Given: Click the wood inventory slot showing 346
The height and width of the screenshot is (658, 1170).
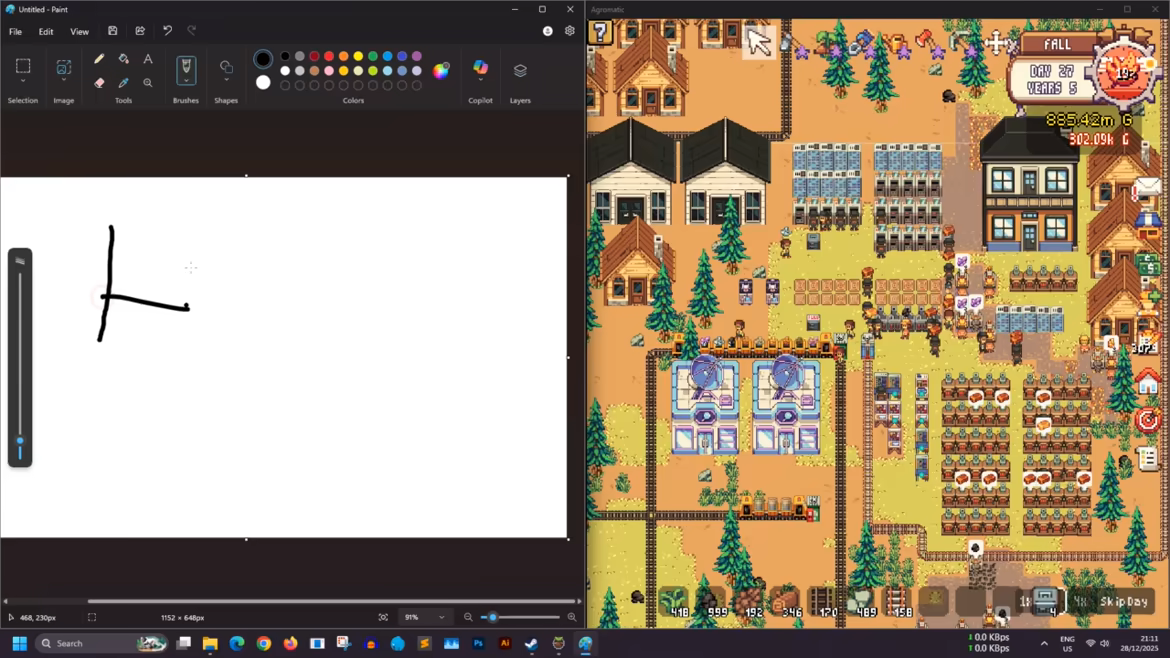Looking at the screenshot, I should [785, 601].
